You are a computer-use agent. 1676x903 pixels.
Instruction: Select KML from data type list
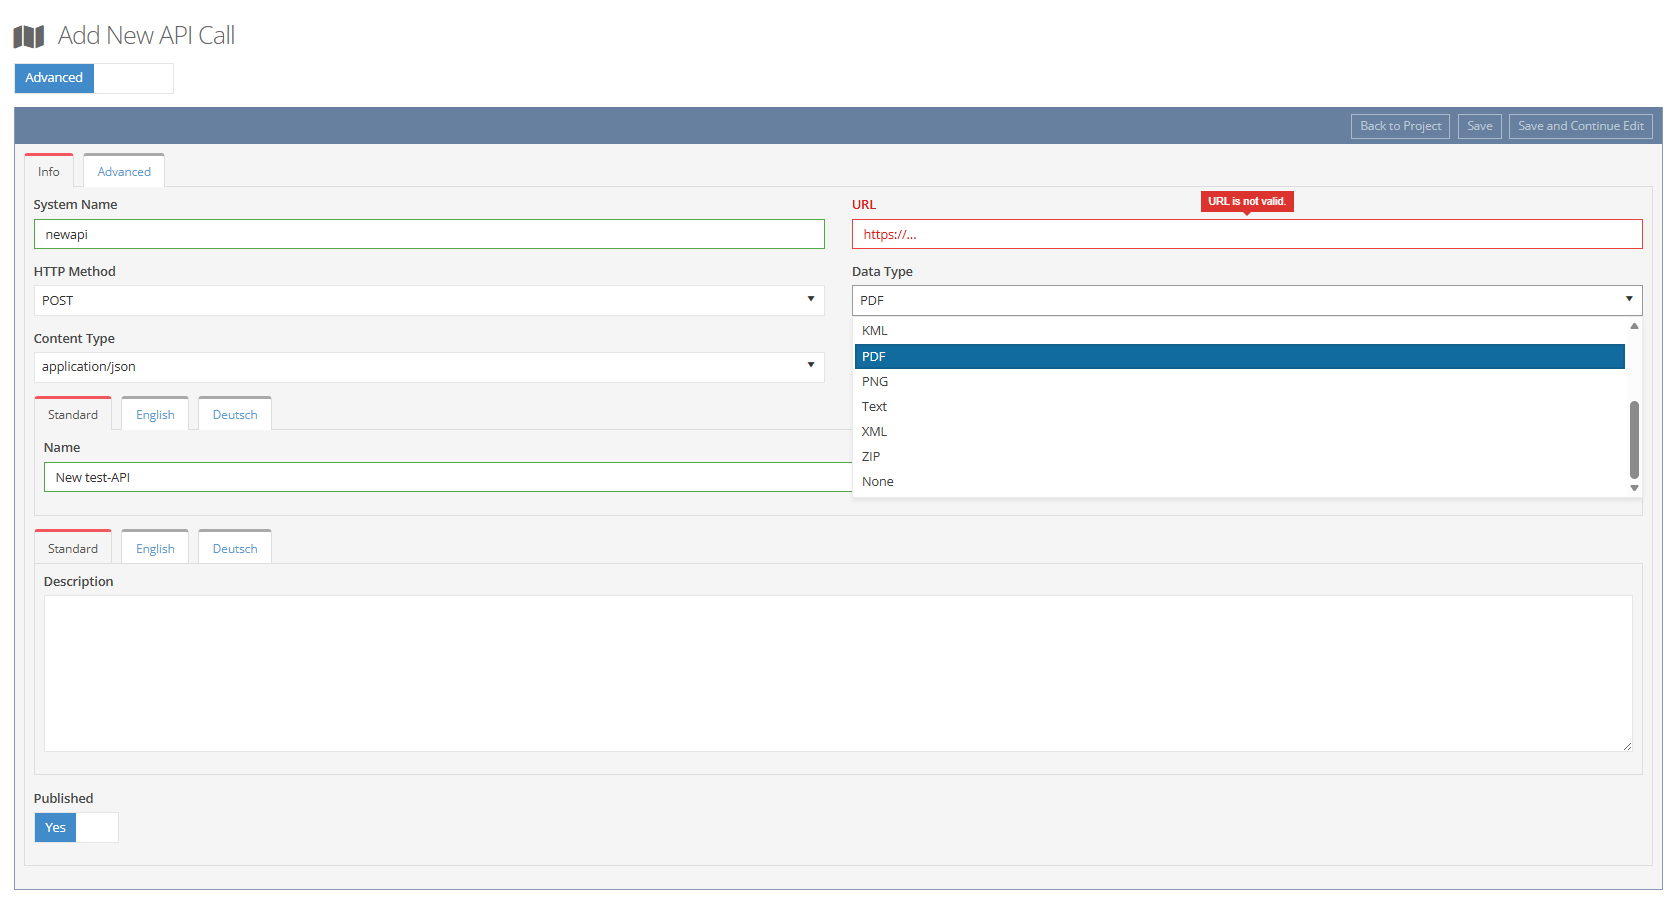875,331
